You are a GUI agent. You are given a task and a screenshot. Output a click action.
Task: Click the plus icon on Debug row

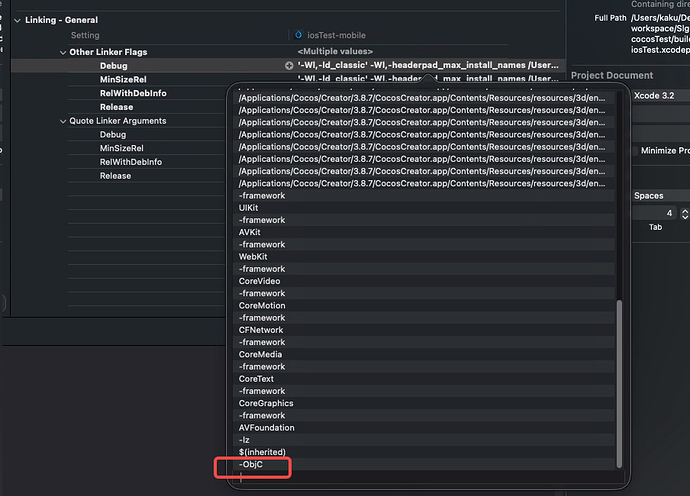coord(289,65)
